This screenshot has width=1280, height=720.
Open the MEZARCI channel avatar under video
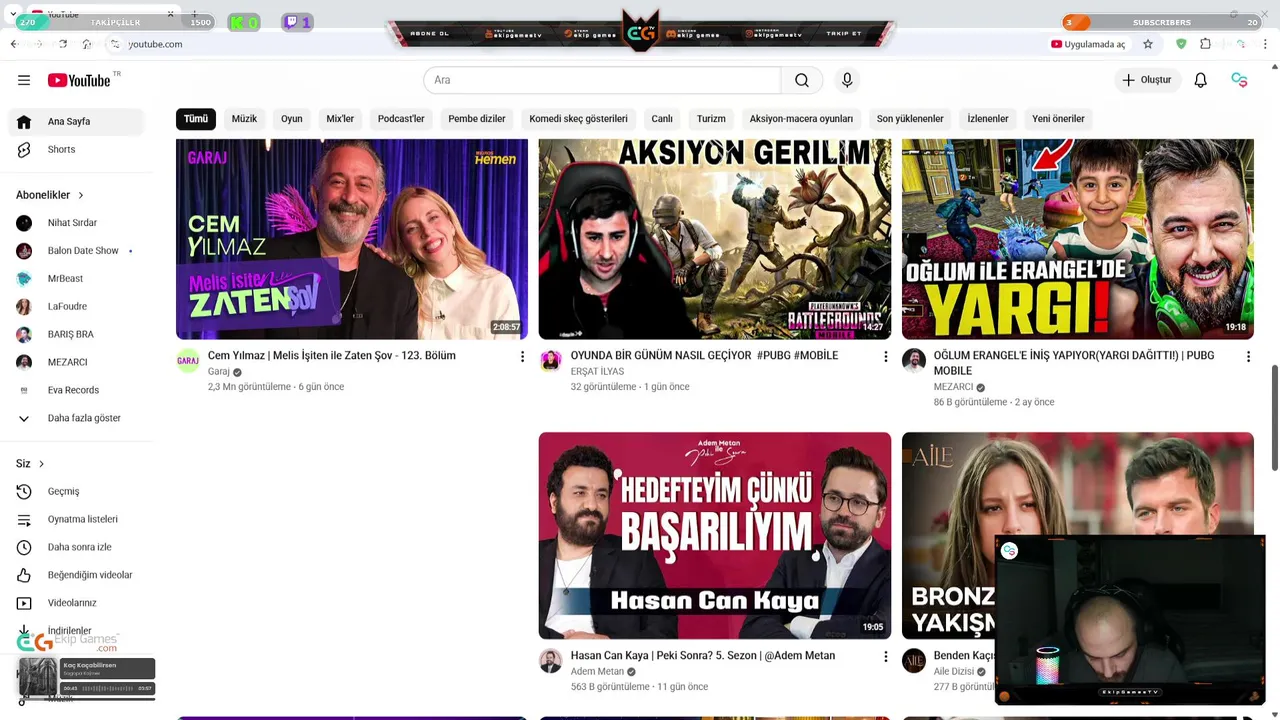click(x=914, y=361)
